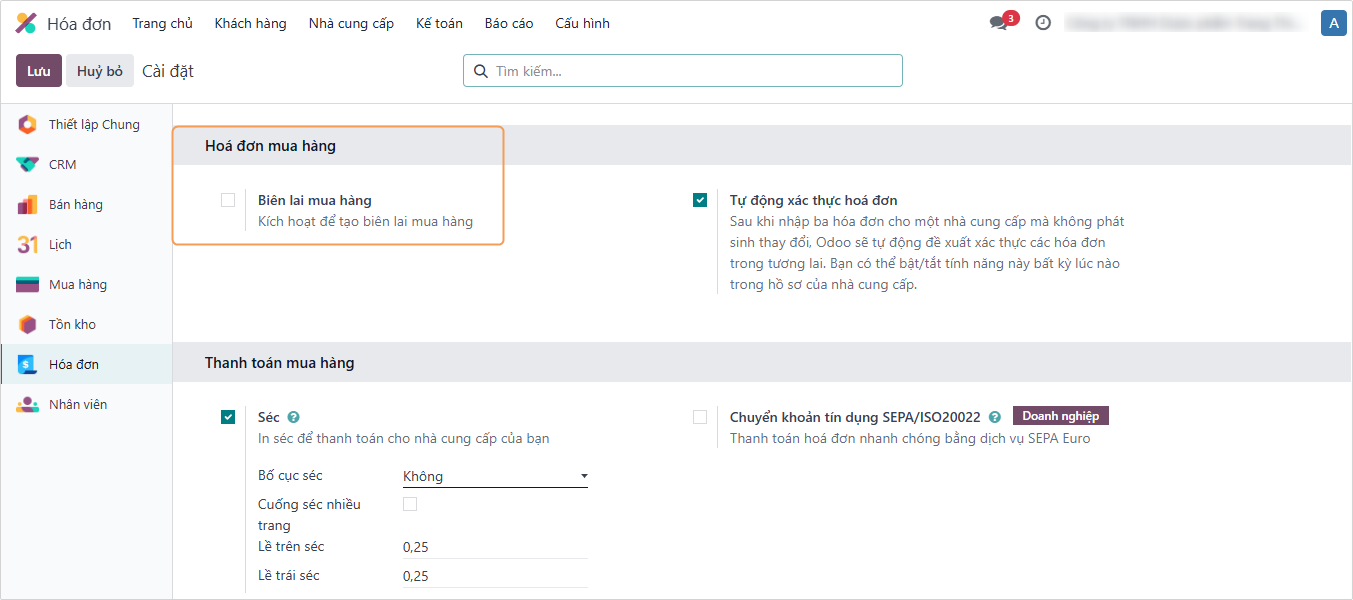The image size is (1353, 600).
Task: Open Tồn kho settings in the sidebar
Action: coord(72,325)
